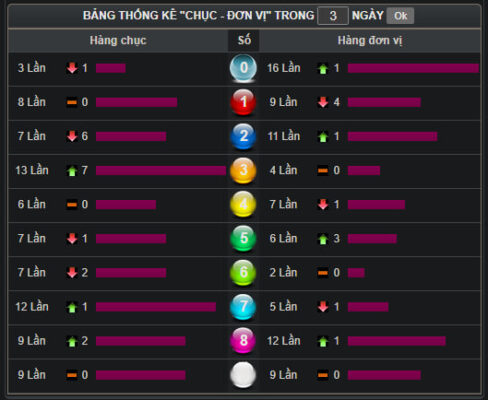Select the blue number 2 ball
Screen dimensions: 488x400
(243, 136)
